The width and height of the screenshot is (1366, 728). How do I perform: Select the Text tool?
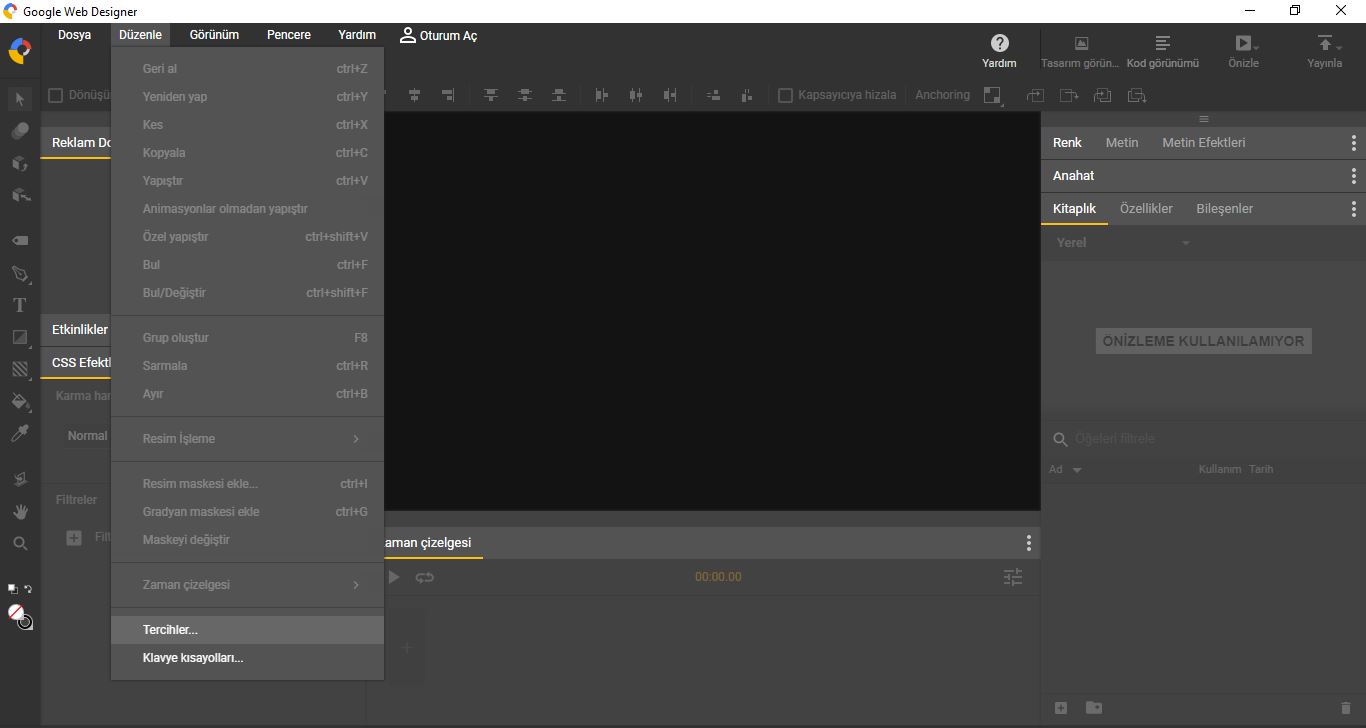(x=20, y=305)
